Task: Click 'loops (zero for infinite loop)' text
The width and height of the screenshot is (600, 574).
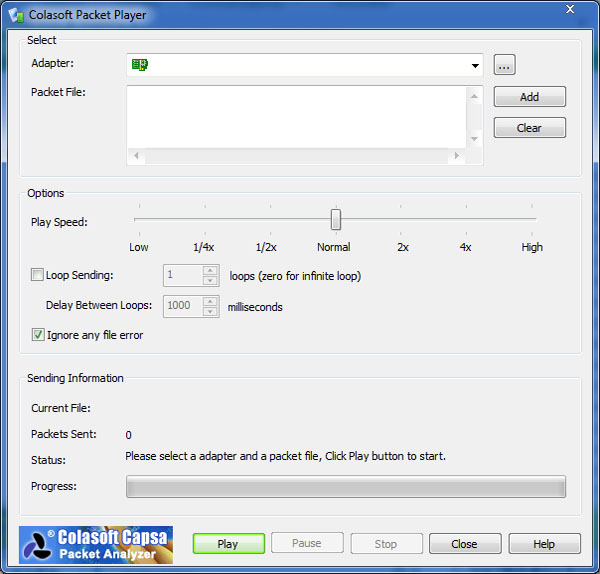Action: pos(295,276)
